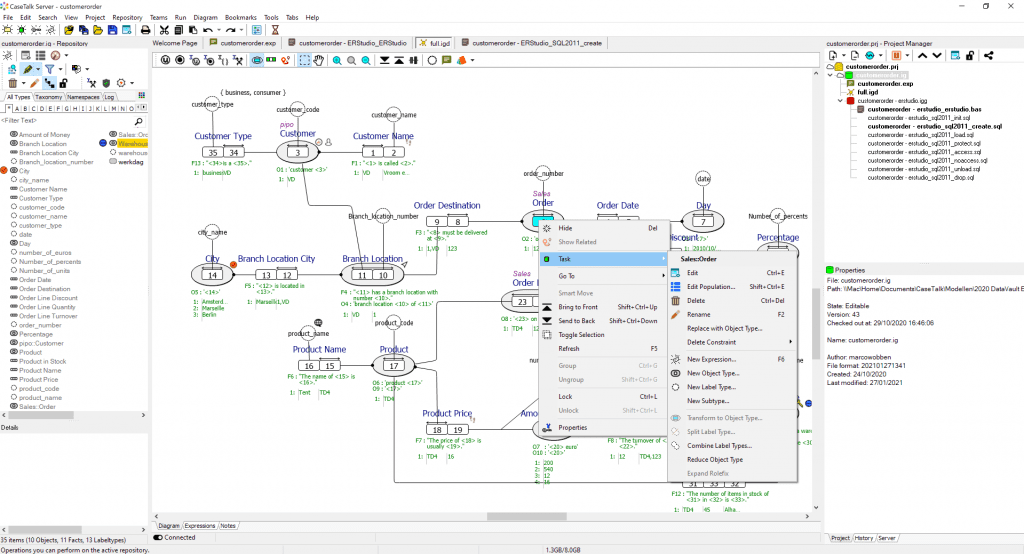This screenshot has height=554, width=1024.
Task: Click the funnel filter icon in repository
Action: 49,69
